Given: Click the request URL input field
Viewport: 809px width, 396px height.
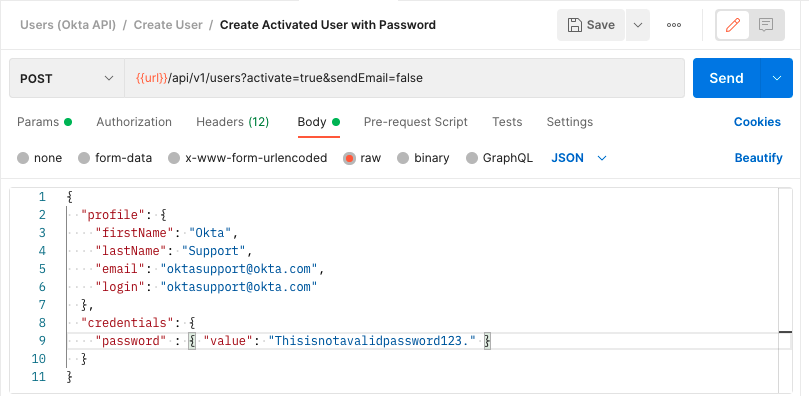Looking at the screenshot, I should [x=404, y=78].
